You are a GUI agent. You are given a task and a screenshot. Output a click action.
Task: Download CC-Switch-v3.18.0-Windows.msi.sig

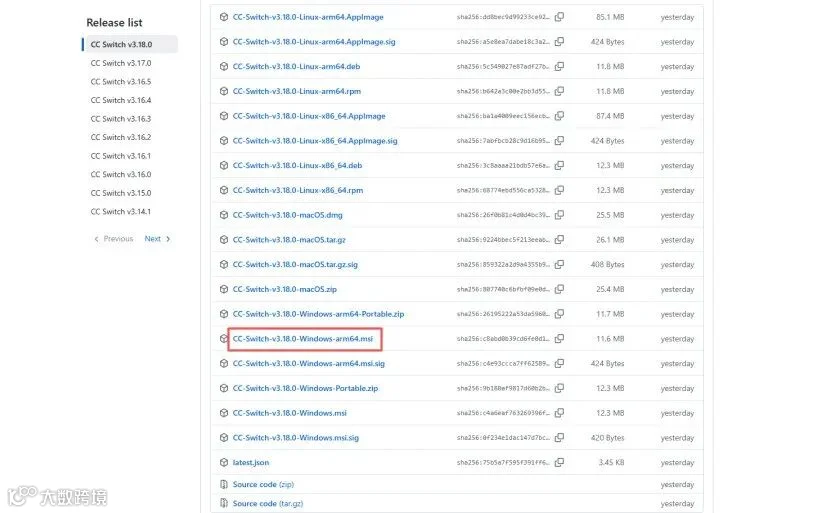[296, 438]
